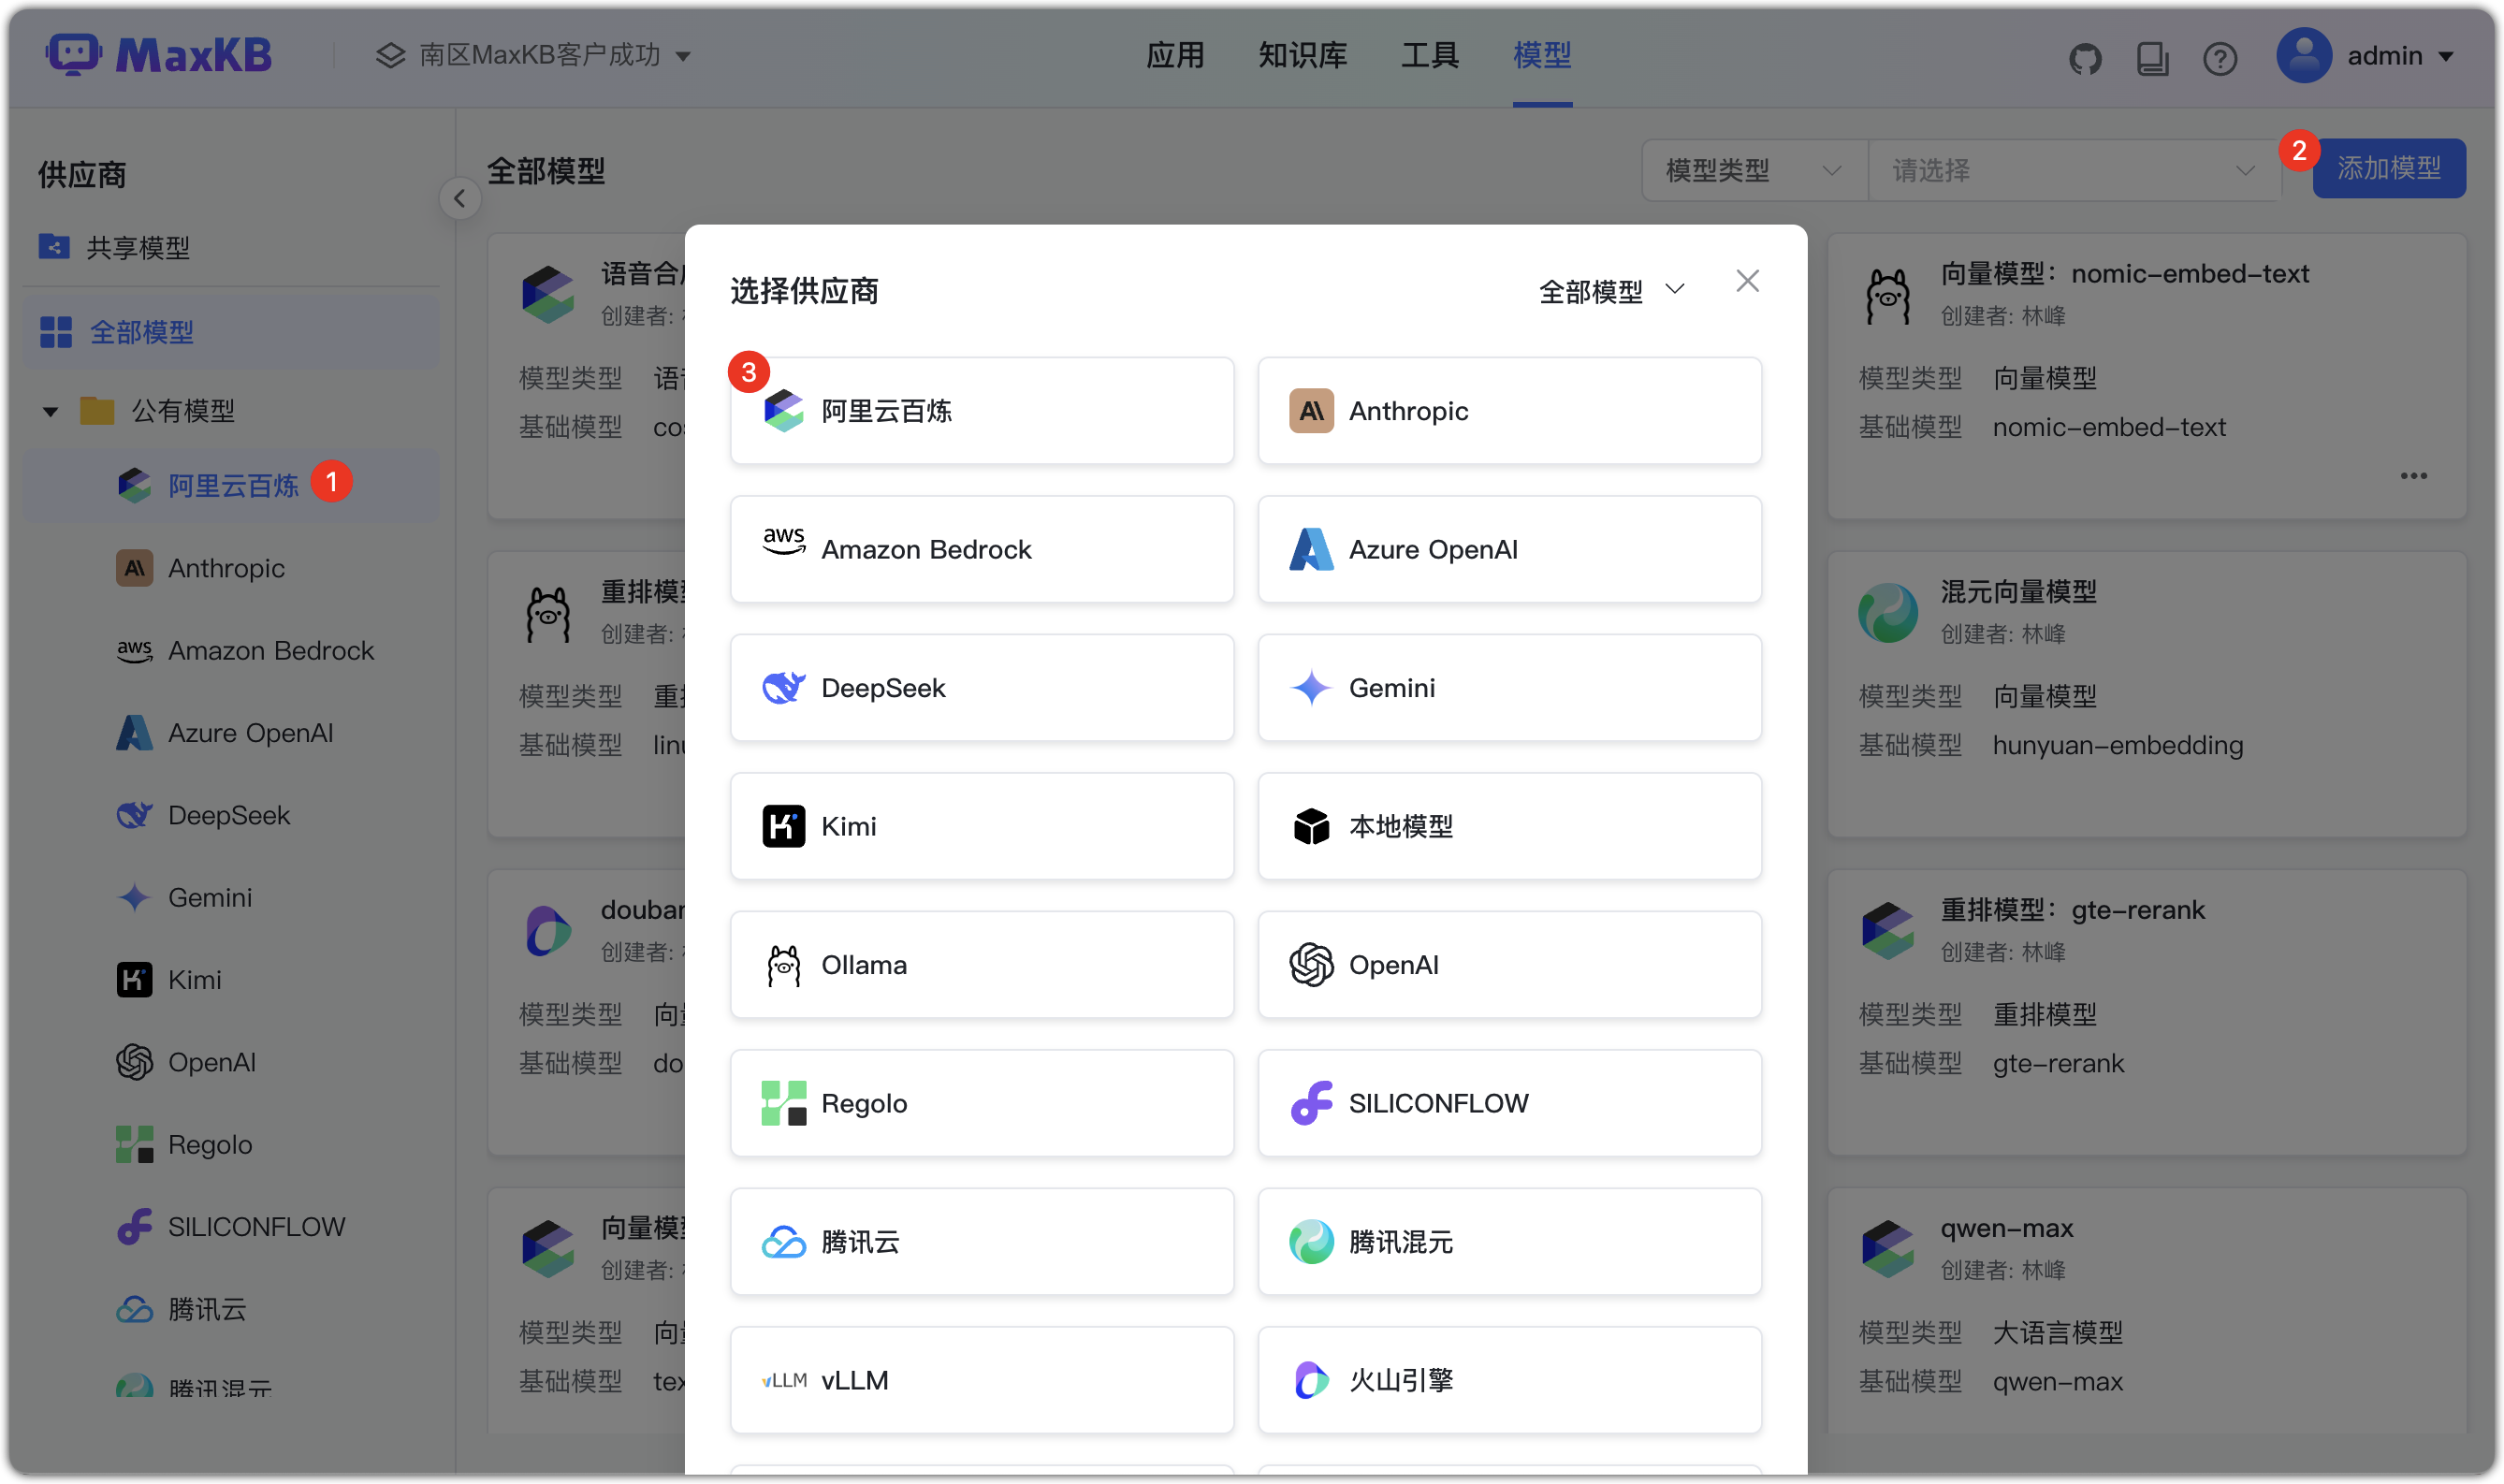Click the help question mark icon

click(2219, 58)
